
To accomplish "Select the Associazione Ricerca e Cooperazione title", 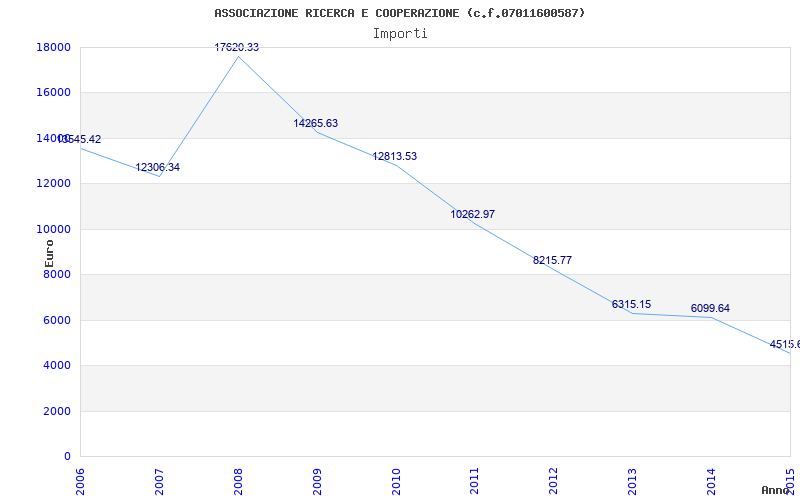I will tap(400, 13).
